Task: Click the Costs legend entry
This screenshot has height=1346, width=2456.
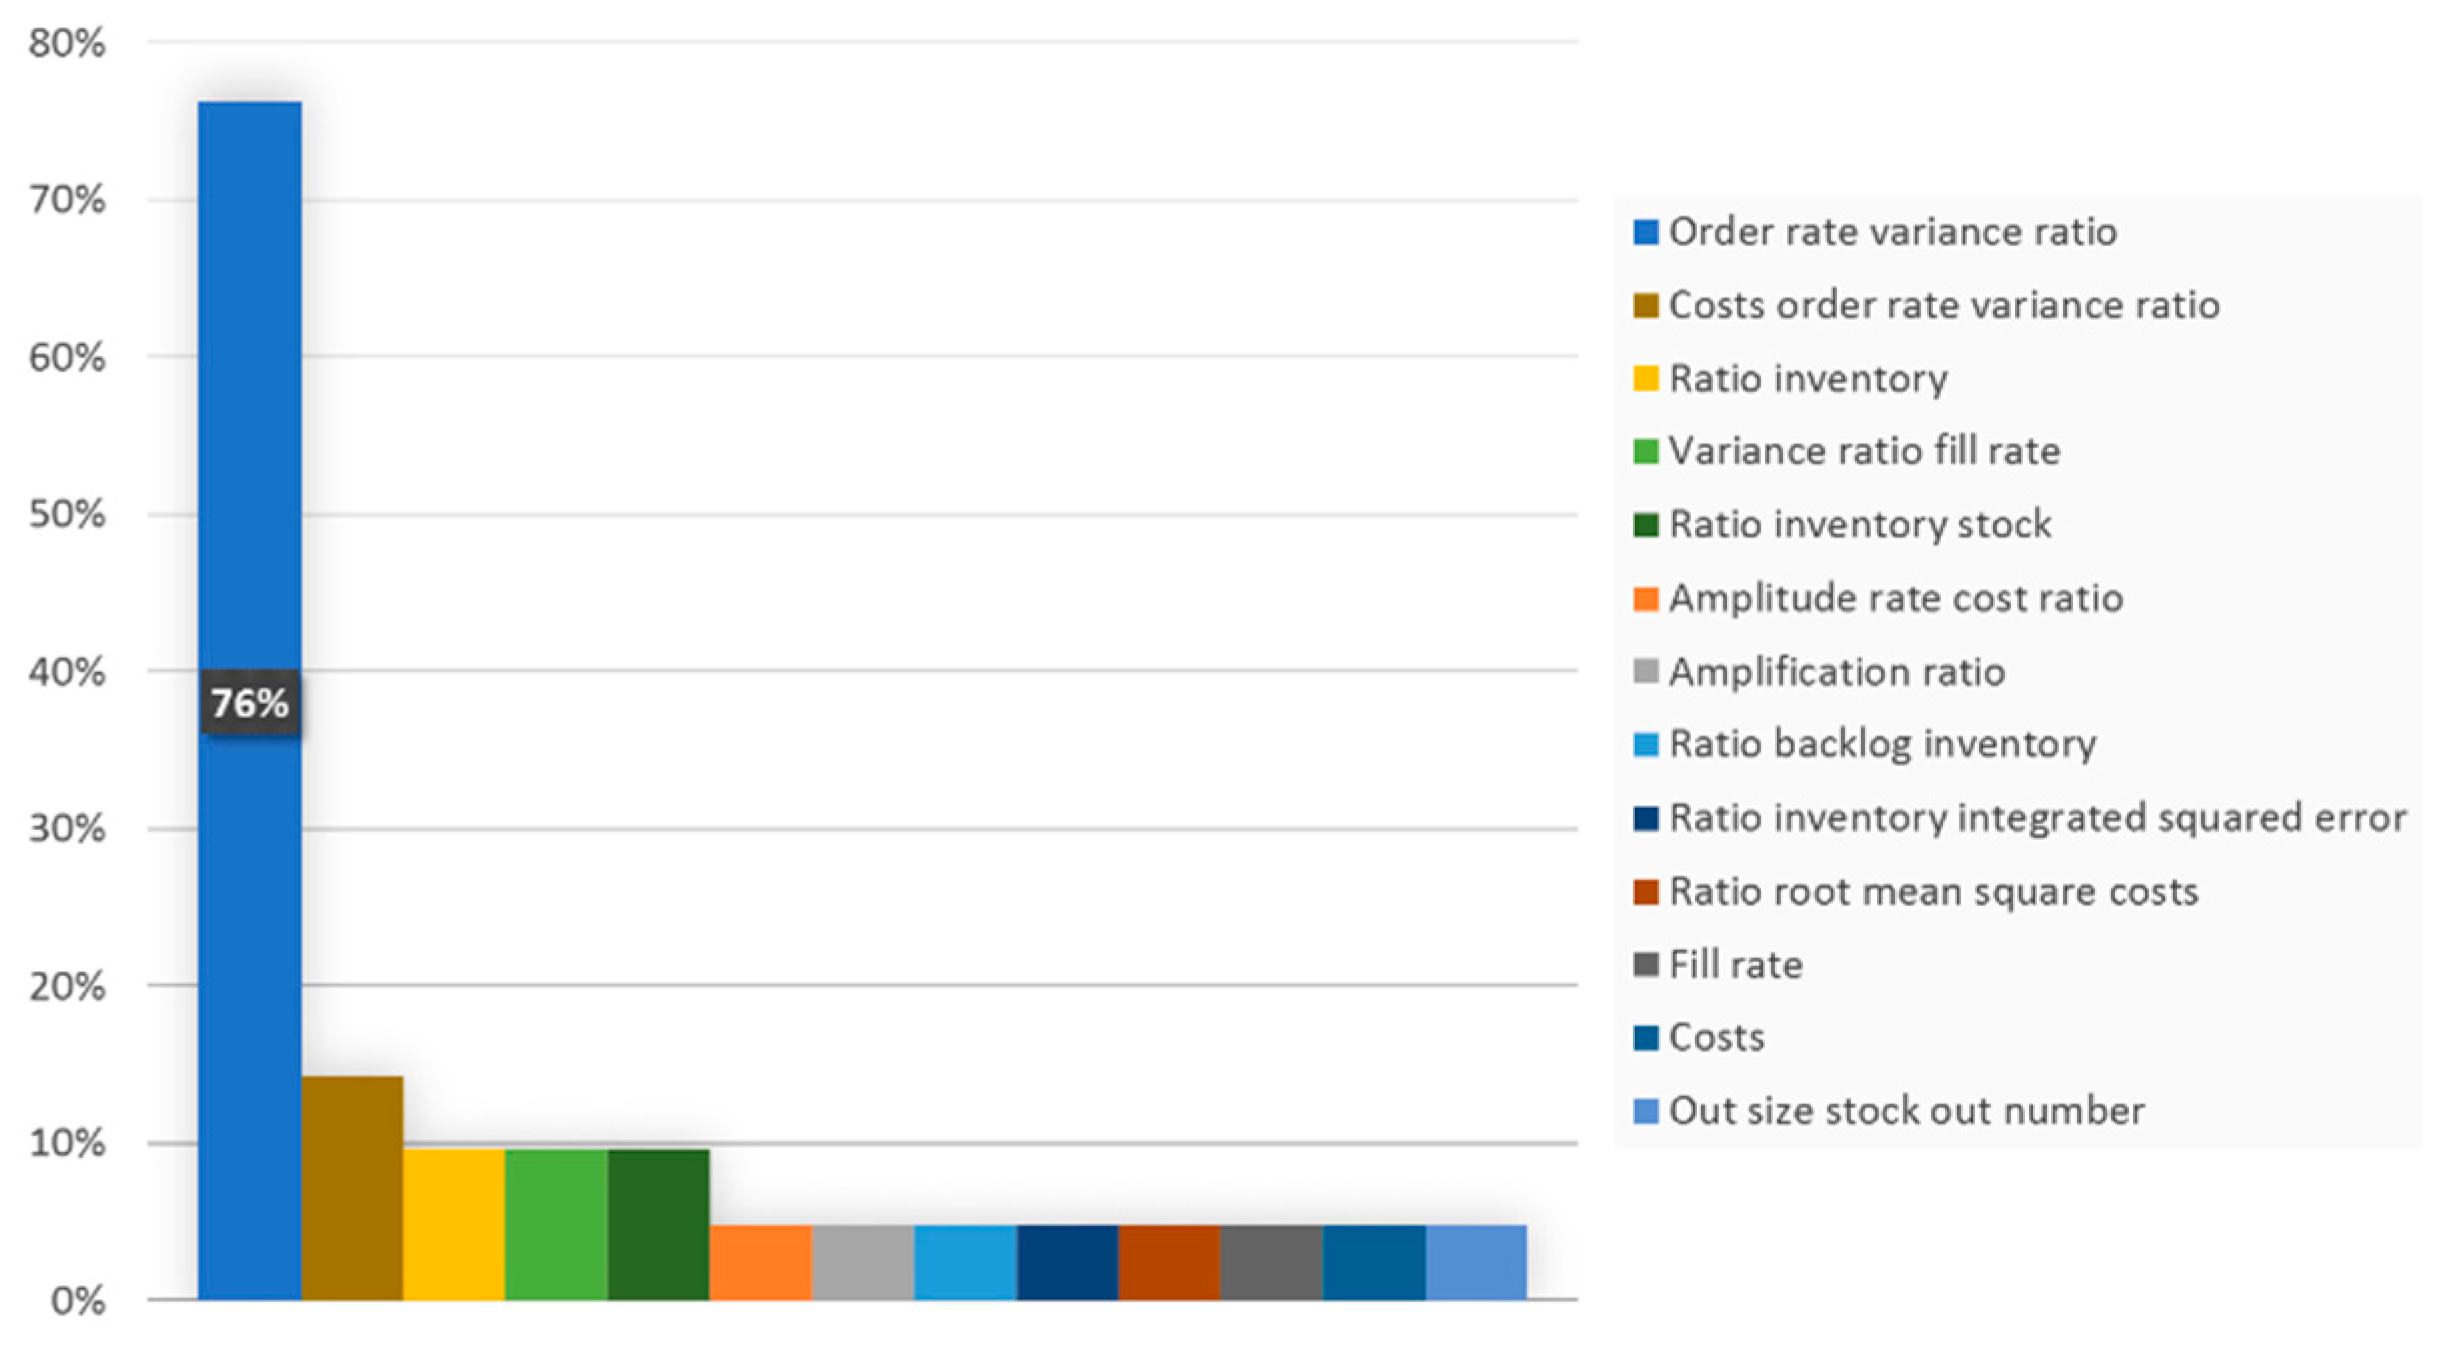Action: point(1716,1037)
